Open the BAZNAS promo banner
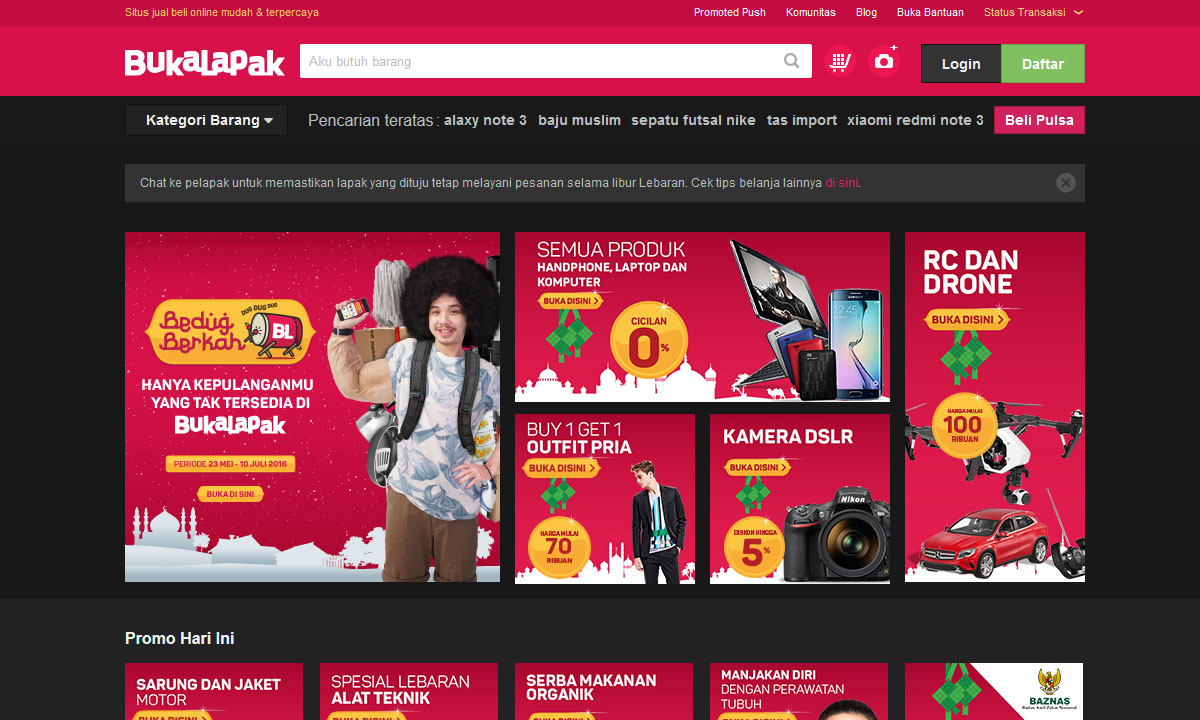 click(x=994, y=691)
